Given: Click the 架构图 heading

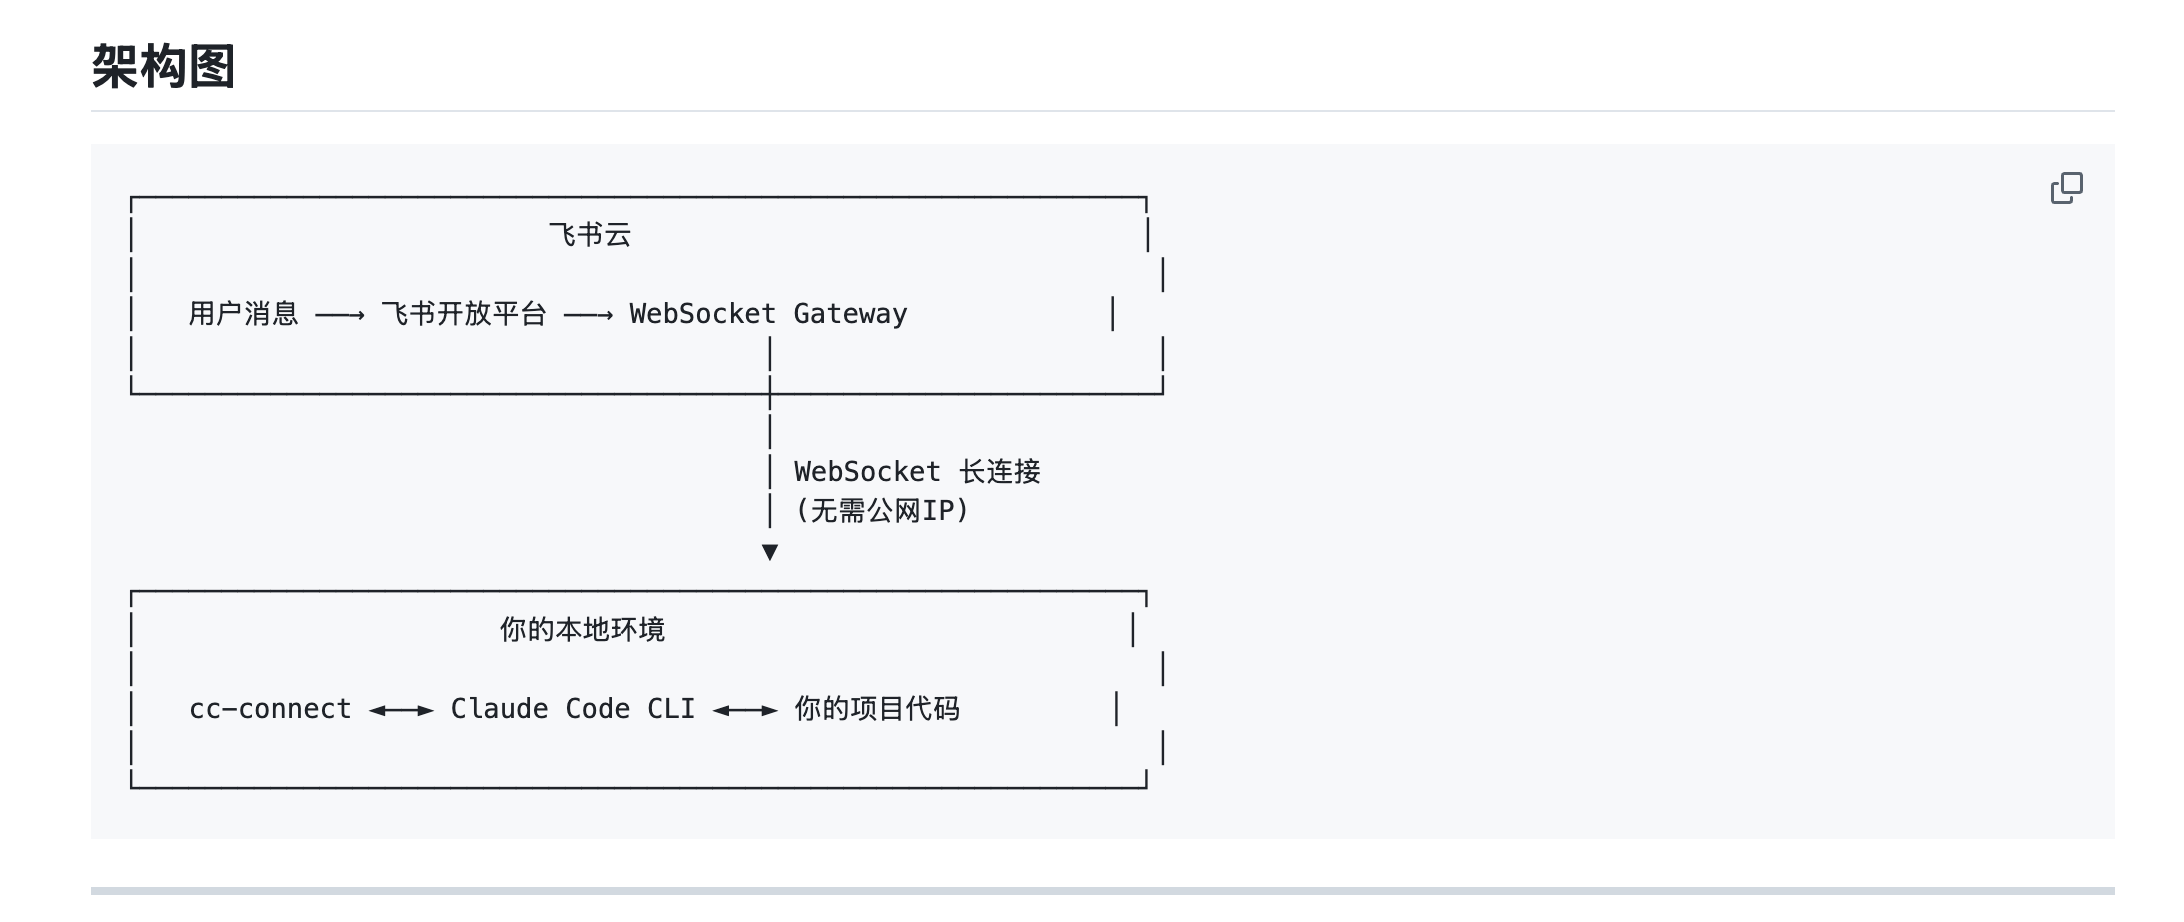Looking at the screenshot, I should click(x=163, y=67).
